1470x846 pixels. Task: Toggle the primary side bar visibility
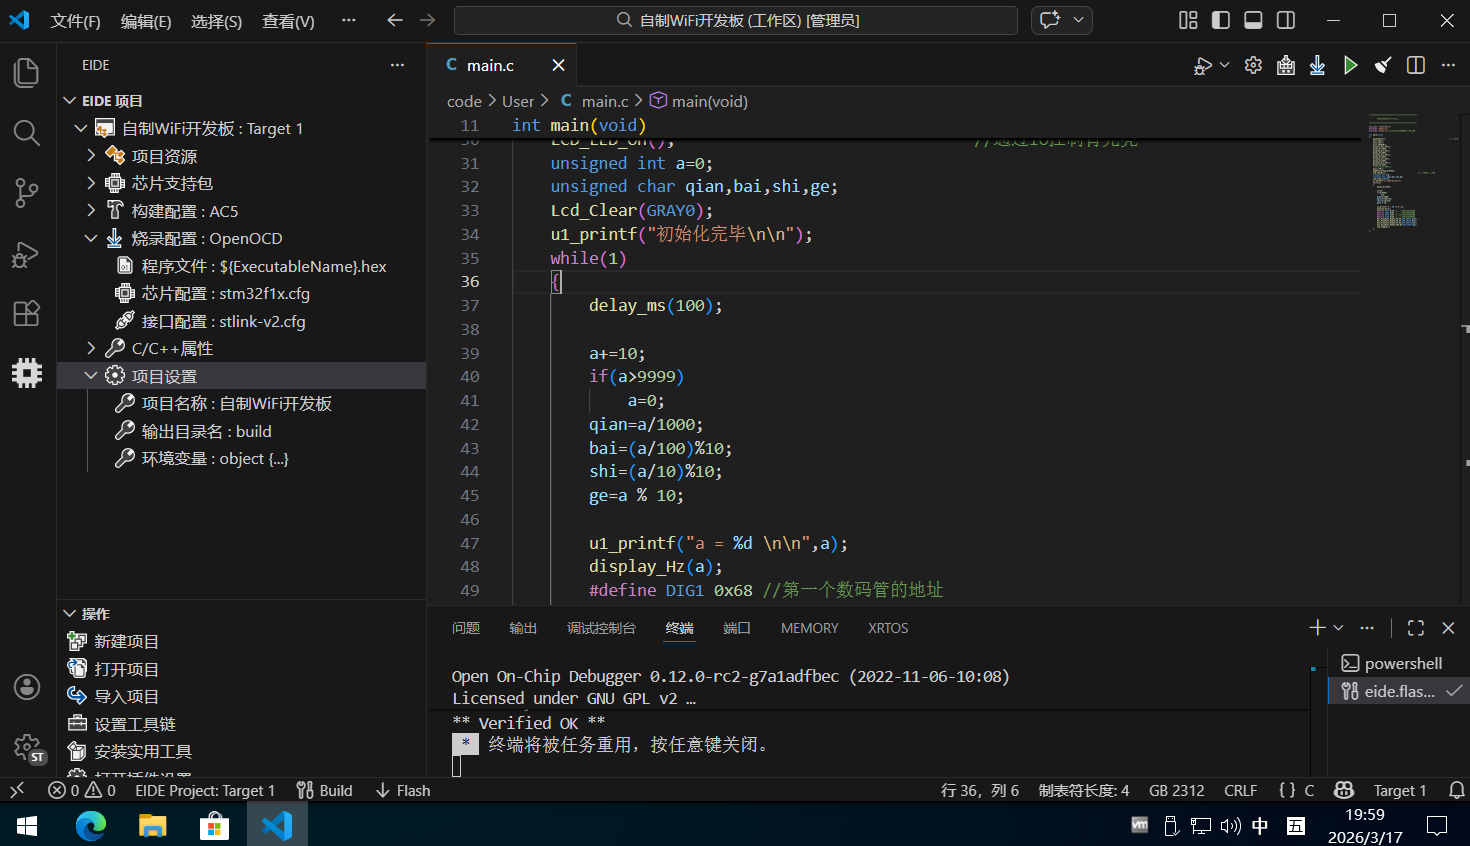click(1221, 20)
